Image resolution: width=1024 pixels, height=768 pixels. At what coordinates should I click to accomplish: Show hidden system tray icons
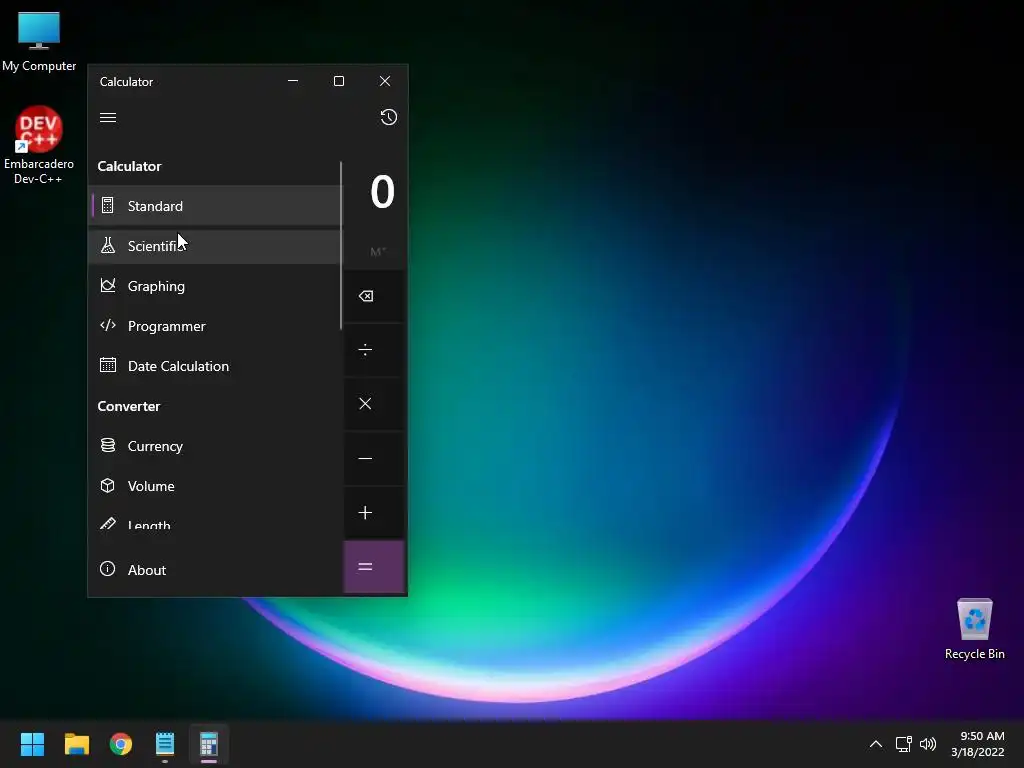click(x=876, y=744)
